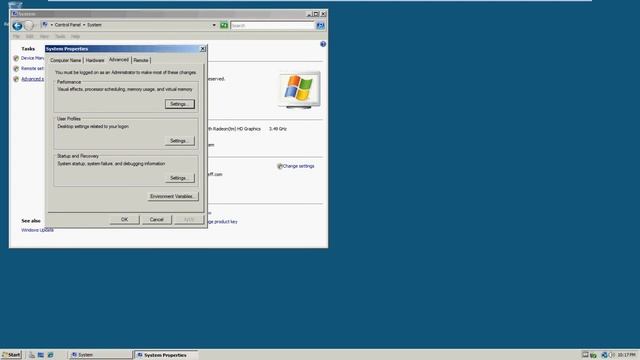
Task: Switch to the Computer Name tab
Action: click(66, 60)
